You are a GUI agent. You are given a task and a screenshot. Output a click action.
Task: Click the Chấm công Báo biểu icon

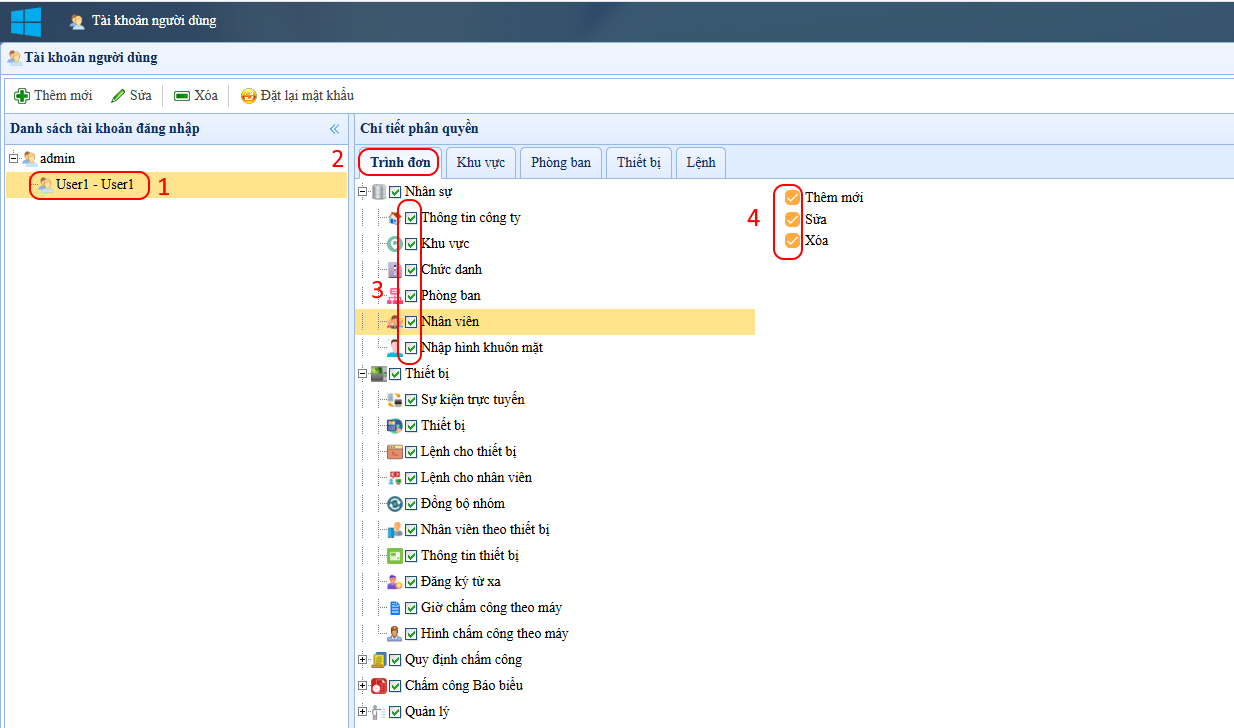click(379, 686)
